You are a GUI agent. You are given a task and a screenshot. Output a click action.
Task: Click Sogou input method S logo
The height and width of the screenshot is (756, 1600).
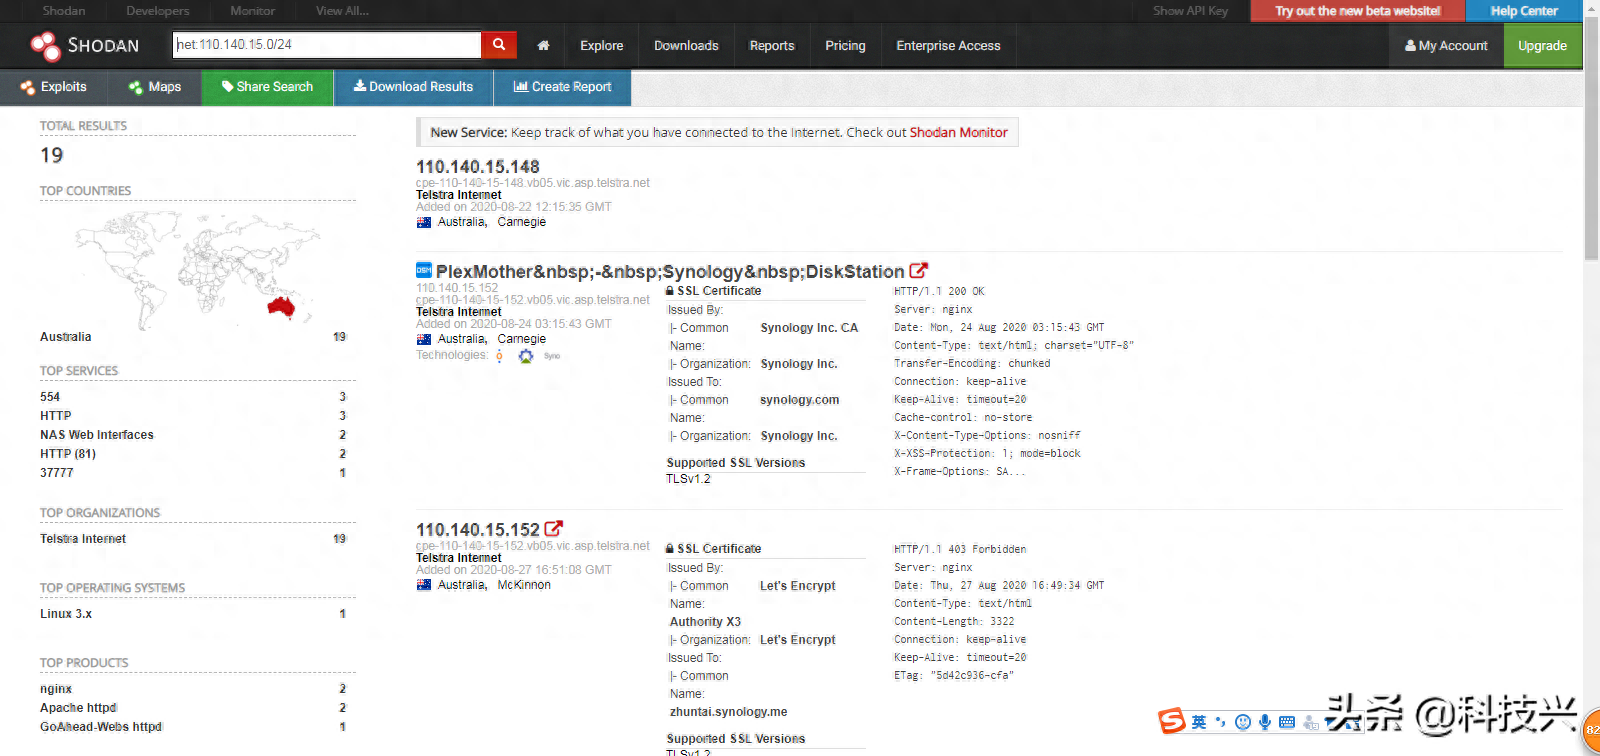point(1172,721)
